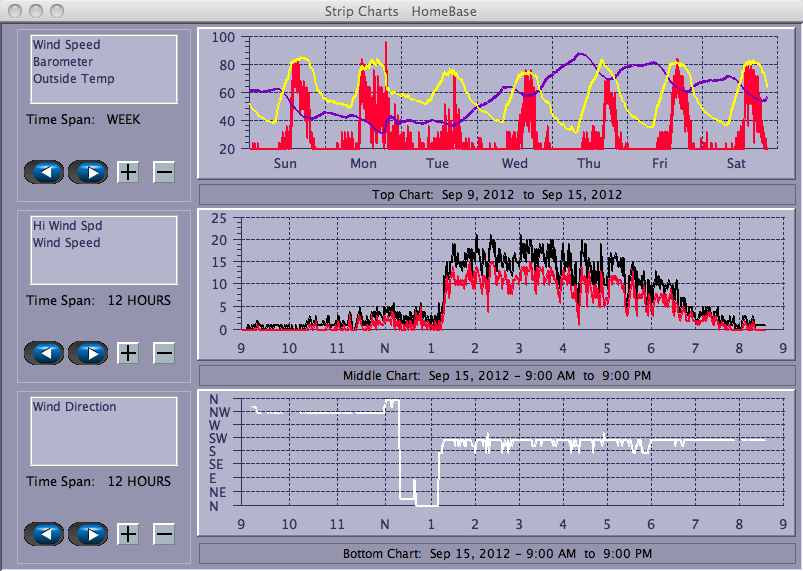Click bottom chart back arrow button

[44, 534]
